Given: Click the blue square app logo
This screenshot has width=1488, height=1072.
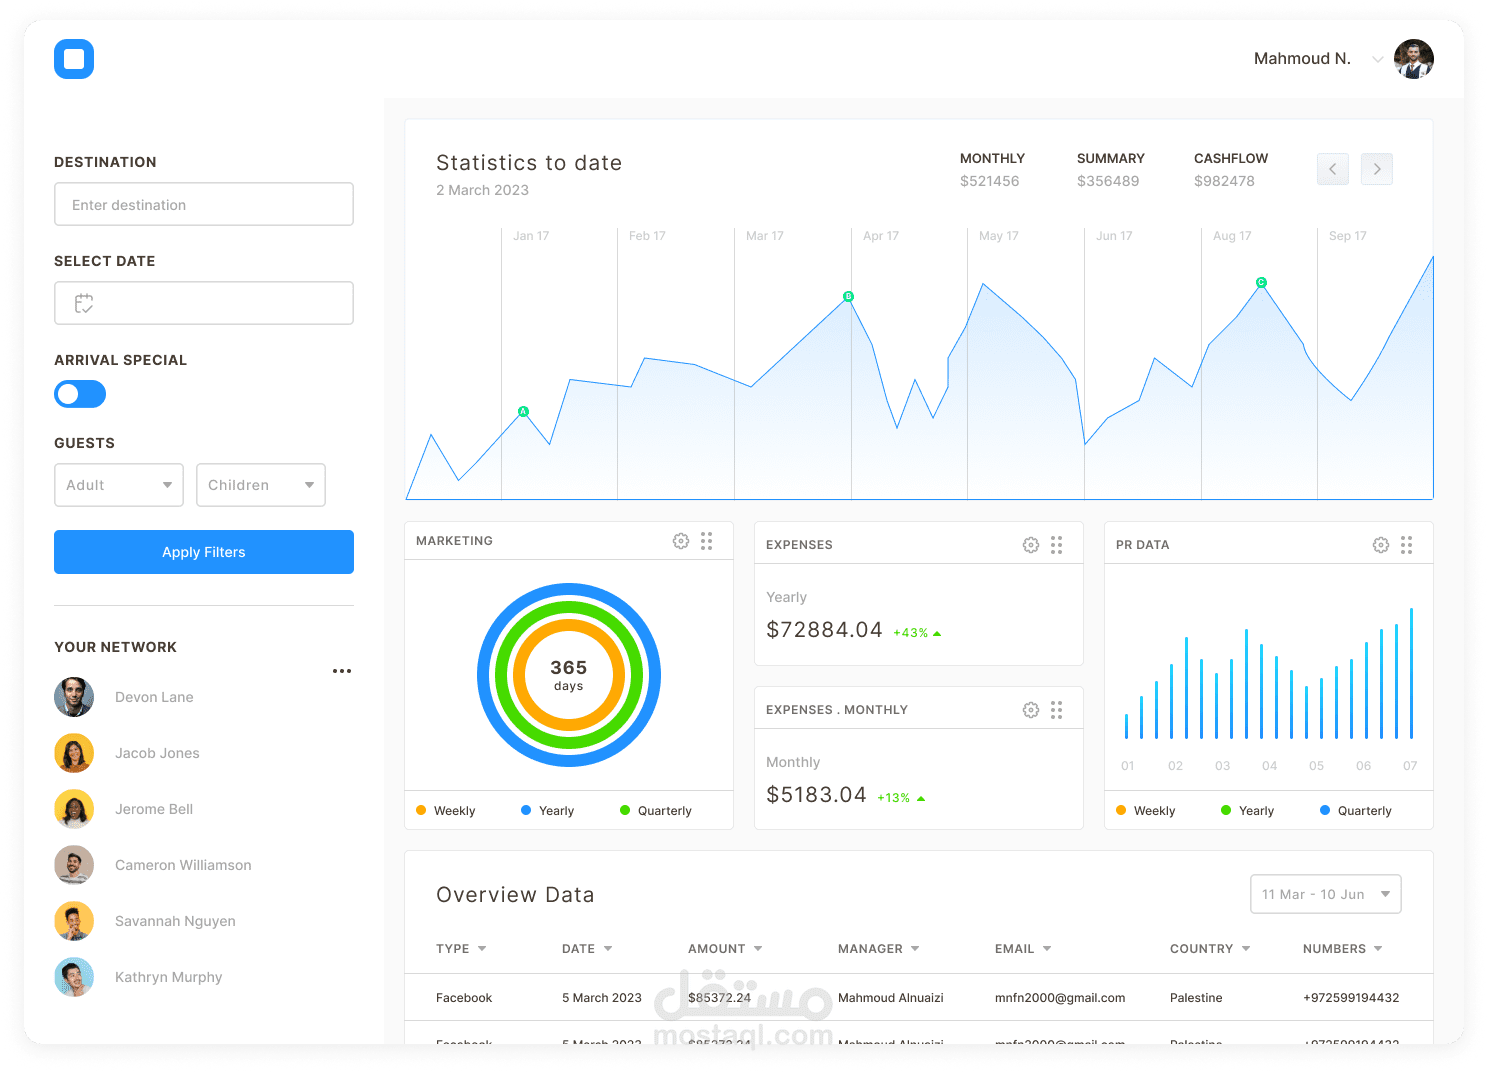Looking at the screenshot, I should point(74,59).
